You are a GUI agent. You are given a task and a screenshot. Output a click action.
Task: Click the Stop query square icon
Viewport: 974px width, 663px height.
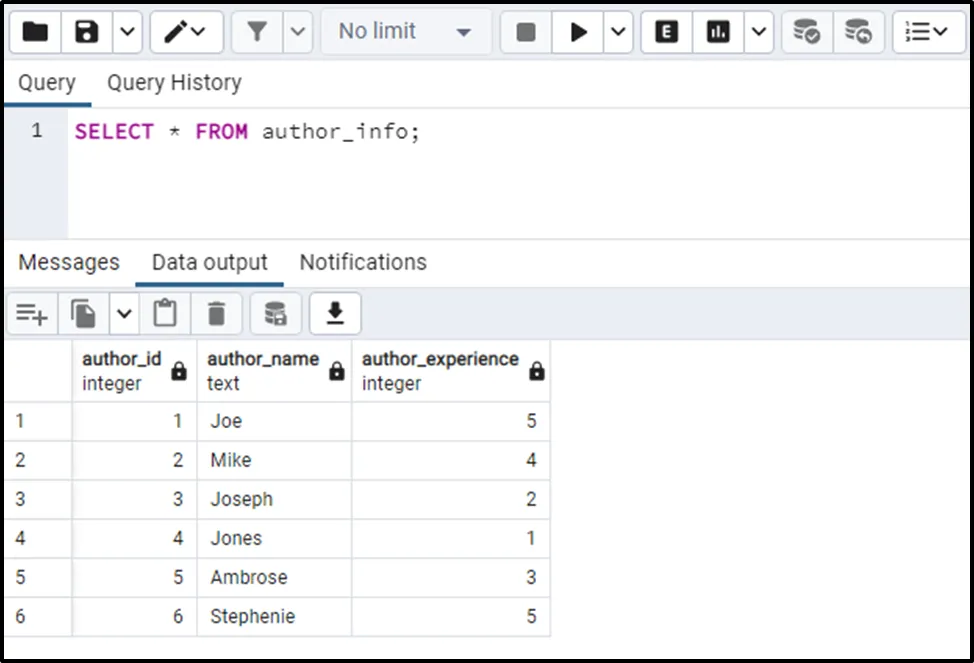point(526,32)
